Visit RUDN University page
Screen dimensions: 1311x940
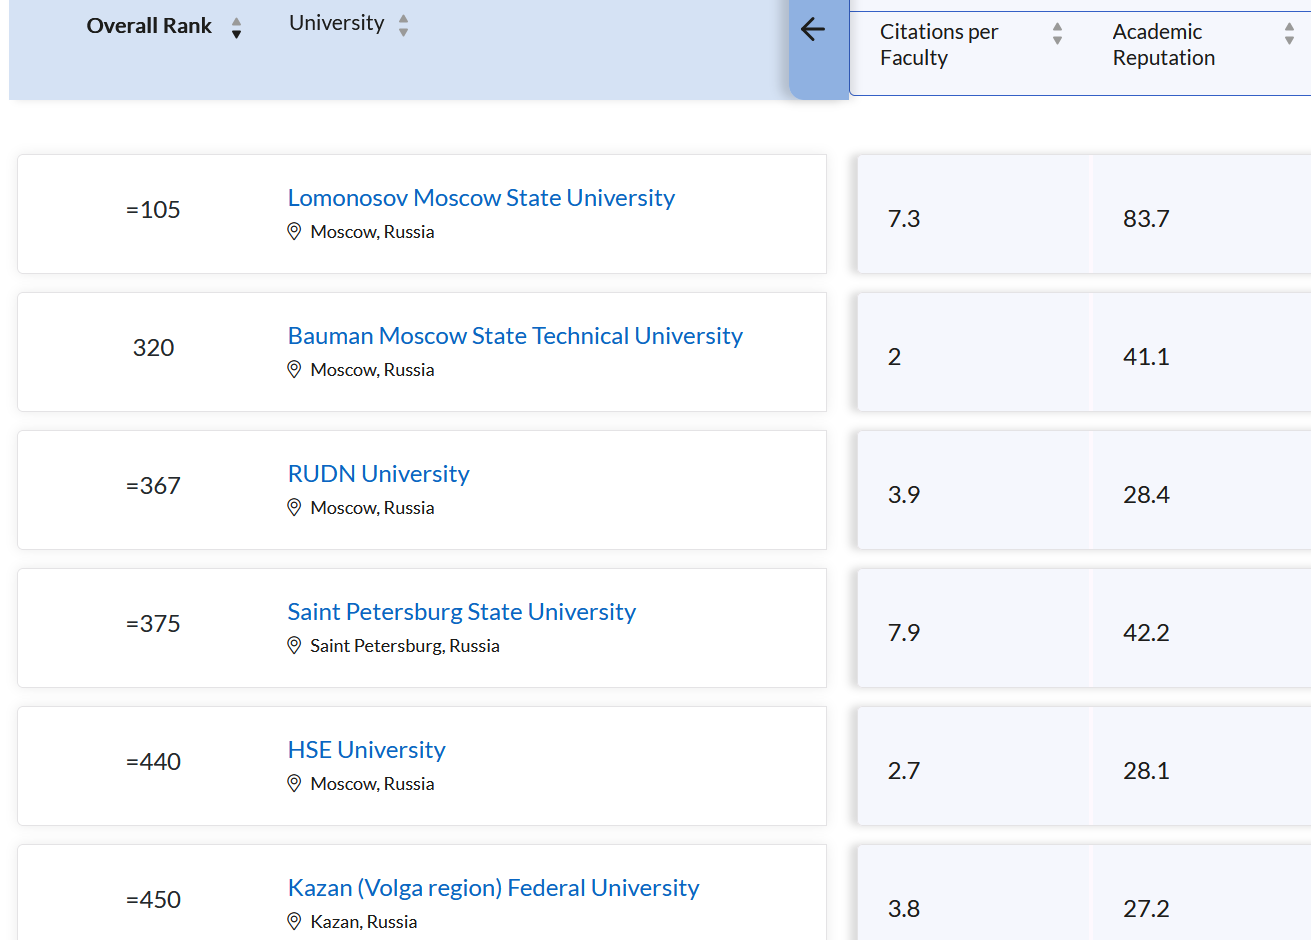[378, 474]
